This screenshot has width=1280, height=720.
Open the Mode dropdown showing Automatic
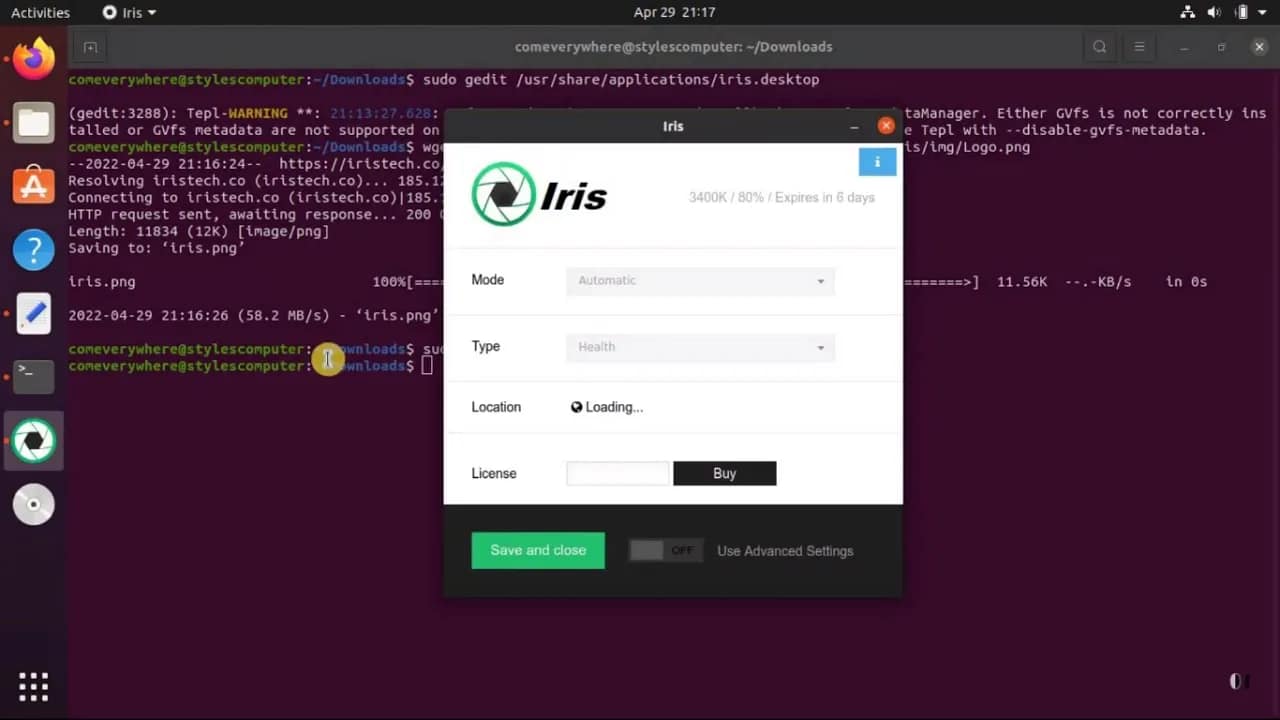pos(699,281)
